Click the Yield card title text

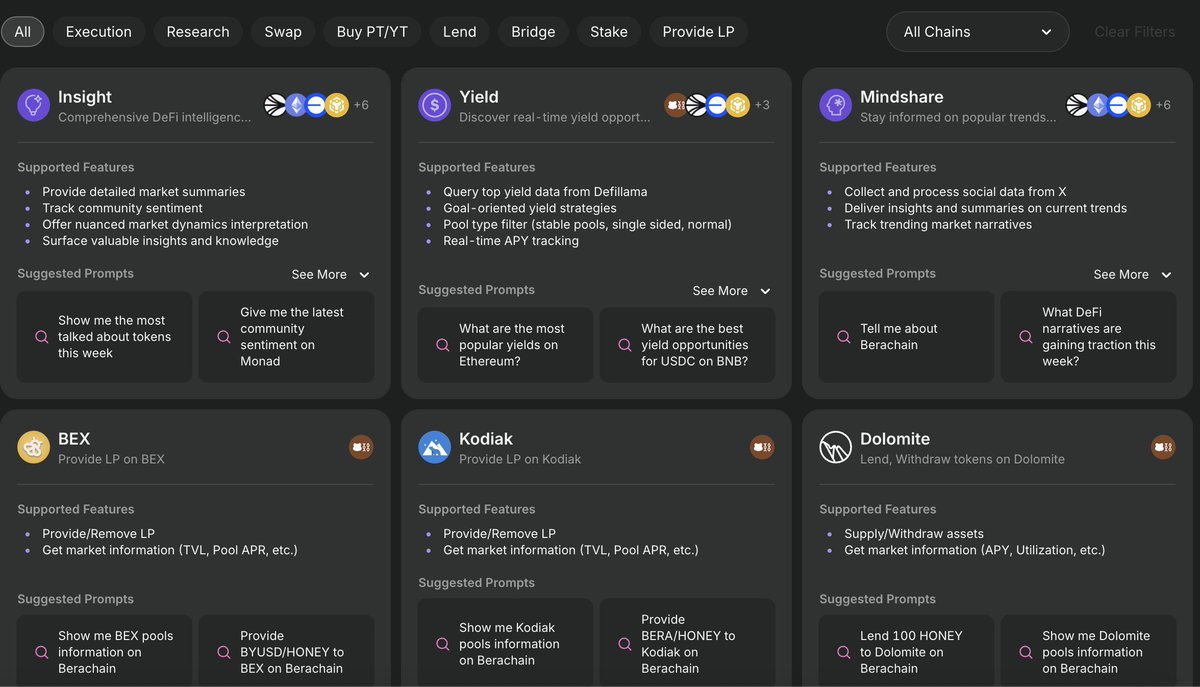(479, 97)
